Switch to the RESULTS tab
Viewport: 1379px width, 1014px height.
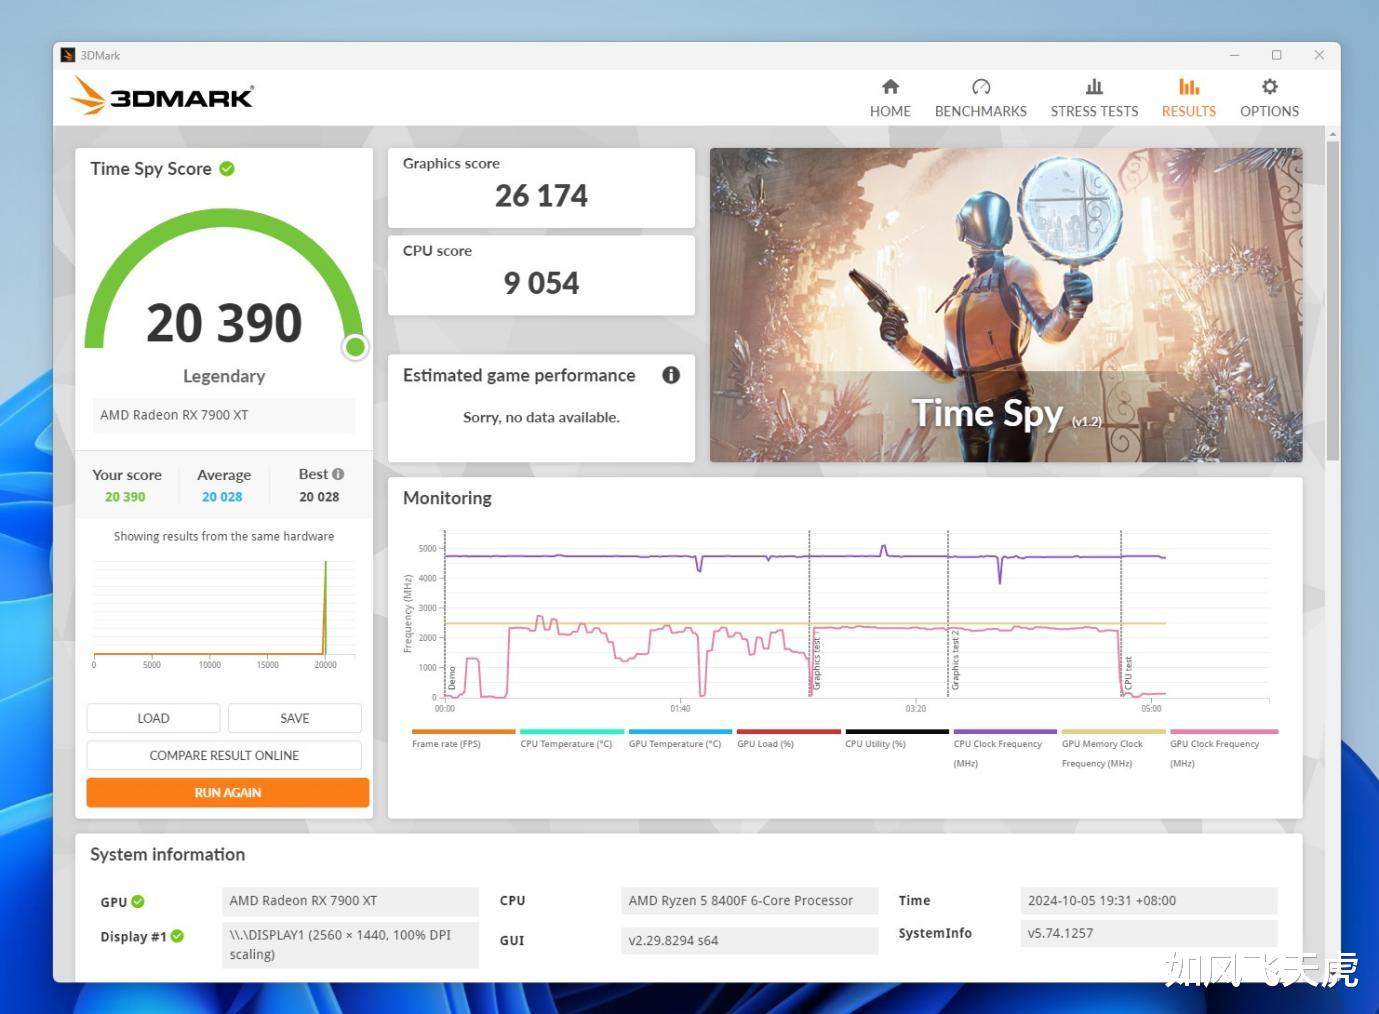(x=1188, y=98)
